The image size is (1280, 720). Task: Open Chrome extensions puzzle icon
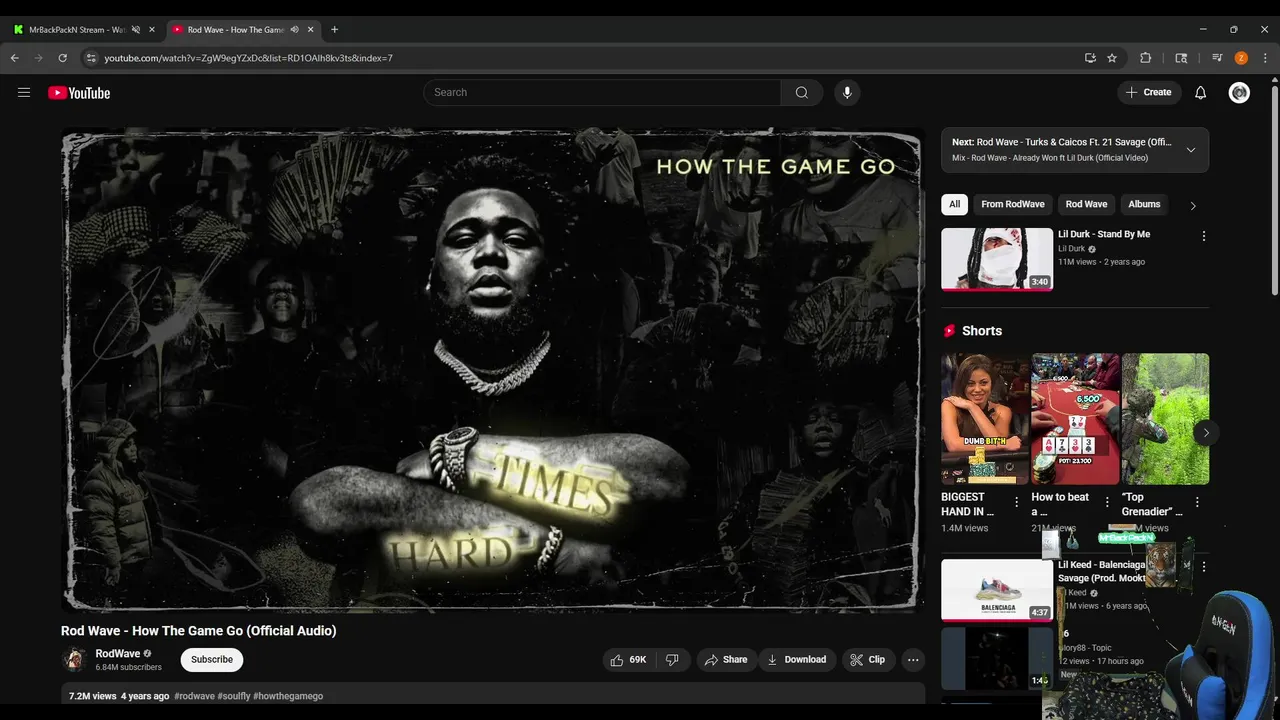tap(1146, 58)
